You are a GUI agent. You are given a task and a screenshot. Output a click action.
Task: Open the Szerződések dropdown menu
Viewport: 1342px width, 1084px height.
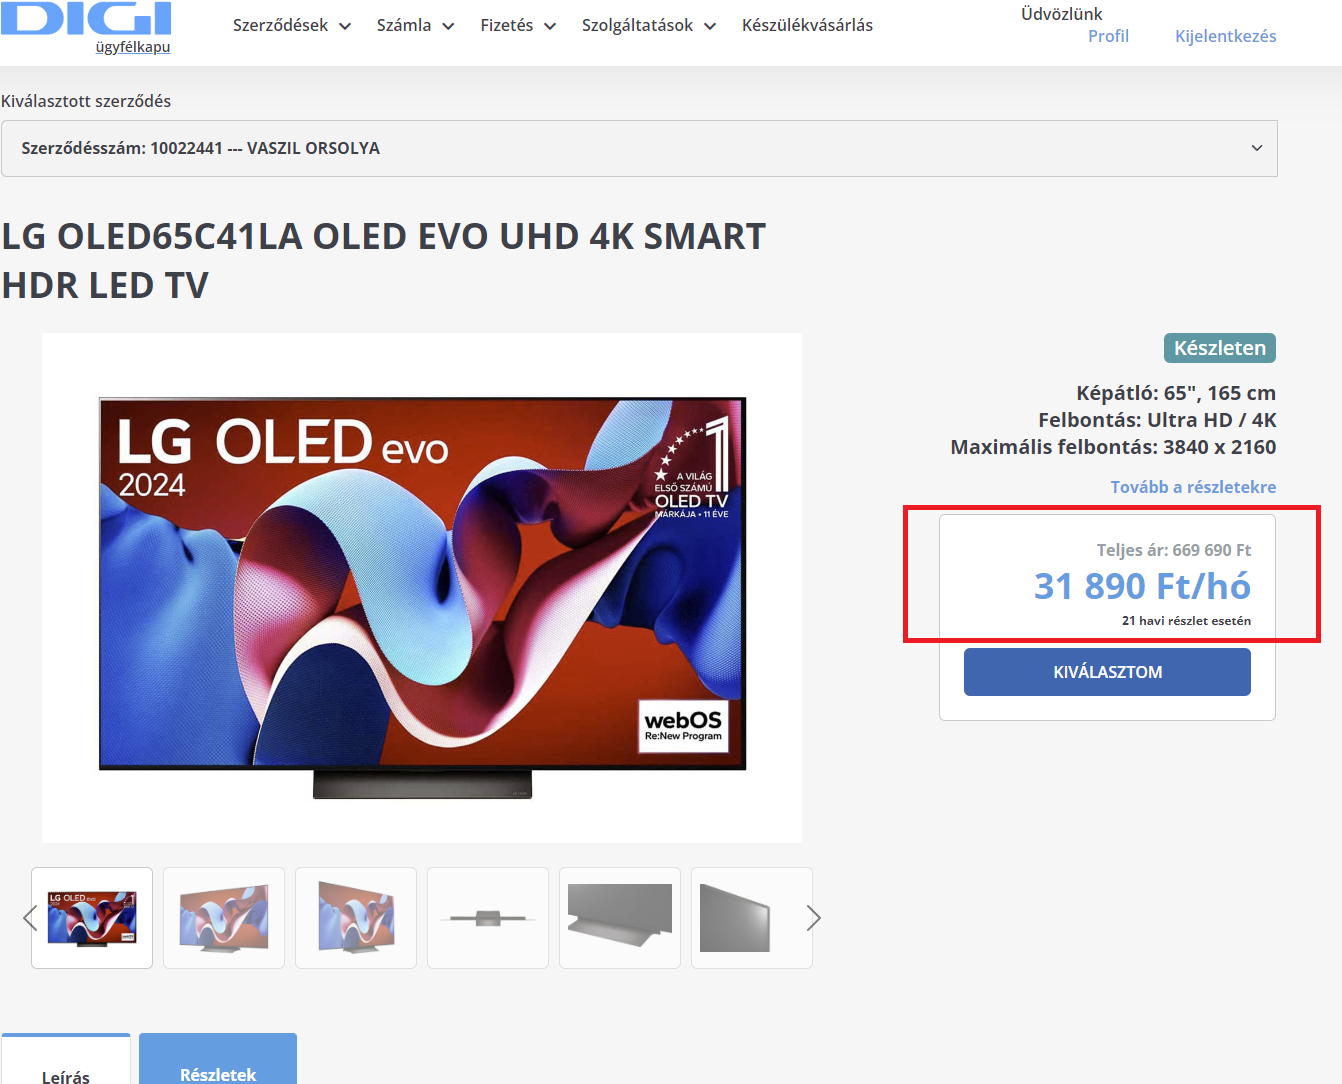pyautogui.click(x=292, y=25)
